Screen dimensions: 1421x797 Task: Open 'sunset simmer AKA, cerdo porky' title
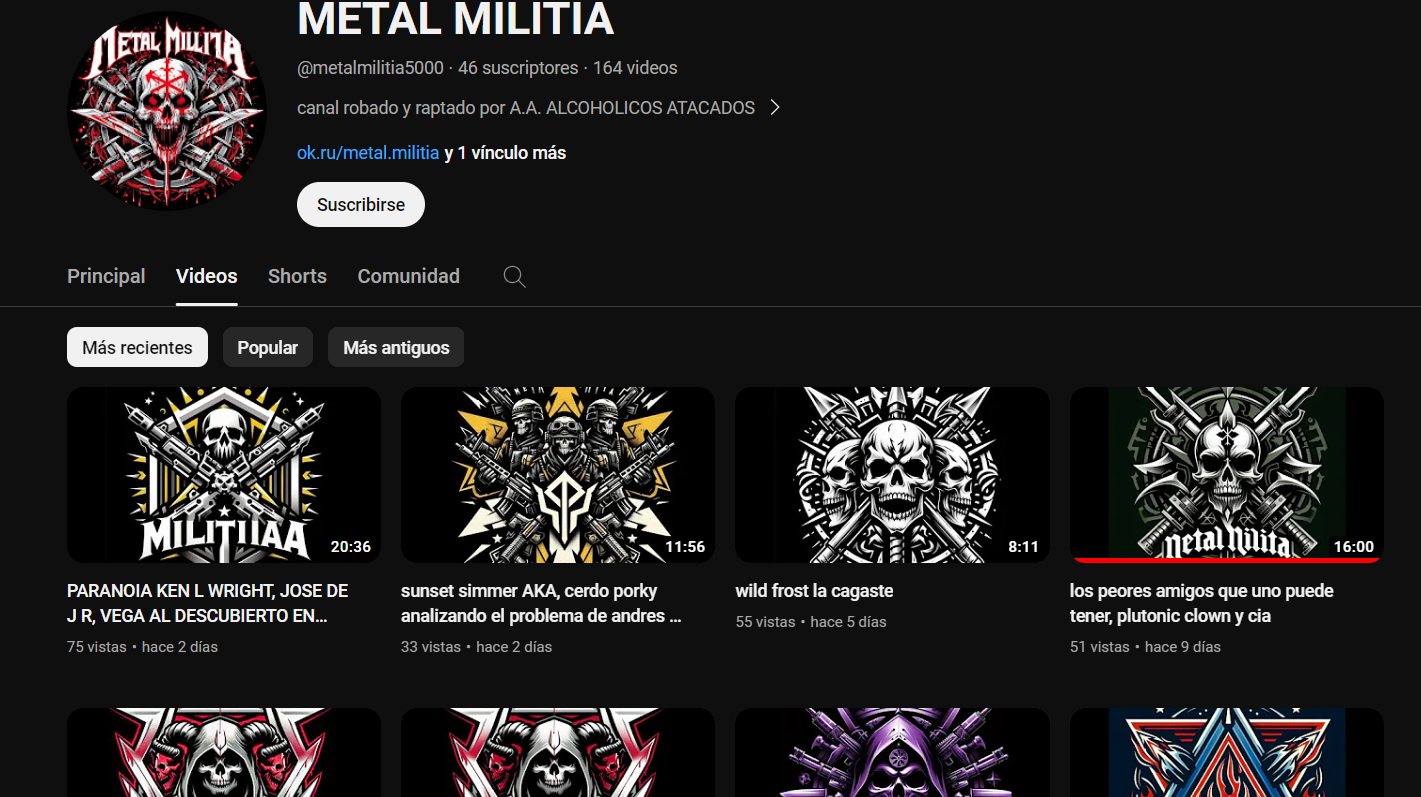click(x=542, y=603)
